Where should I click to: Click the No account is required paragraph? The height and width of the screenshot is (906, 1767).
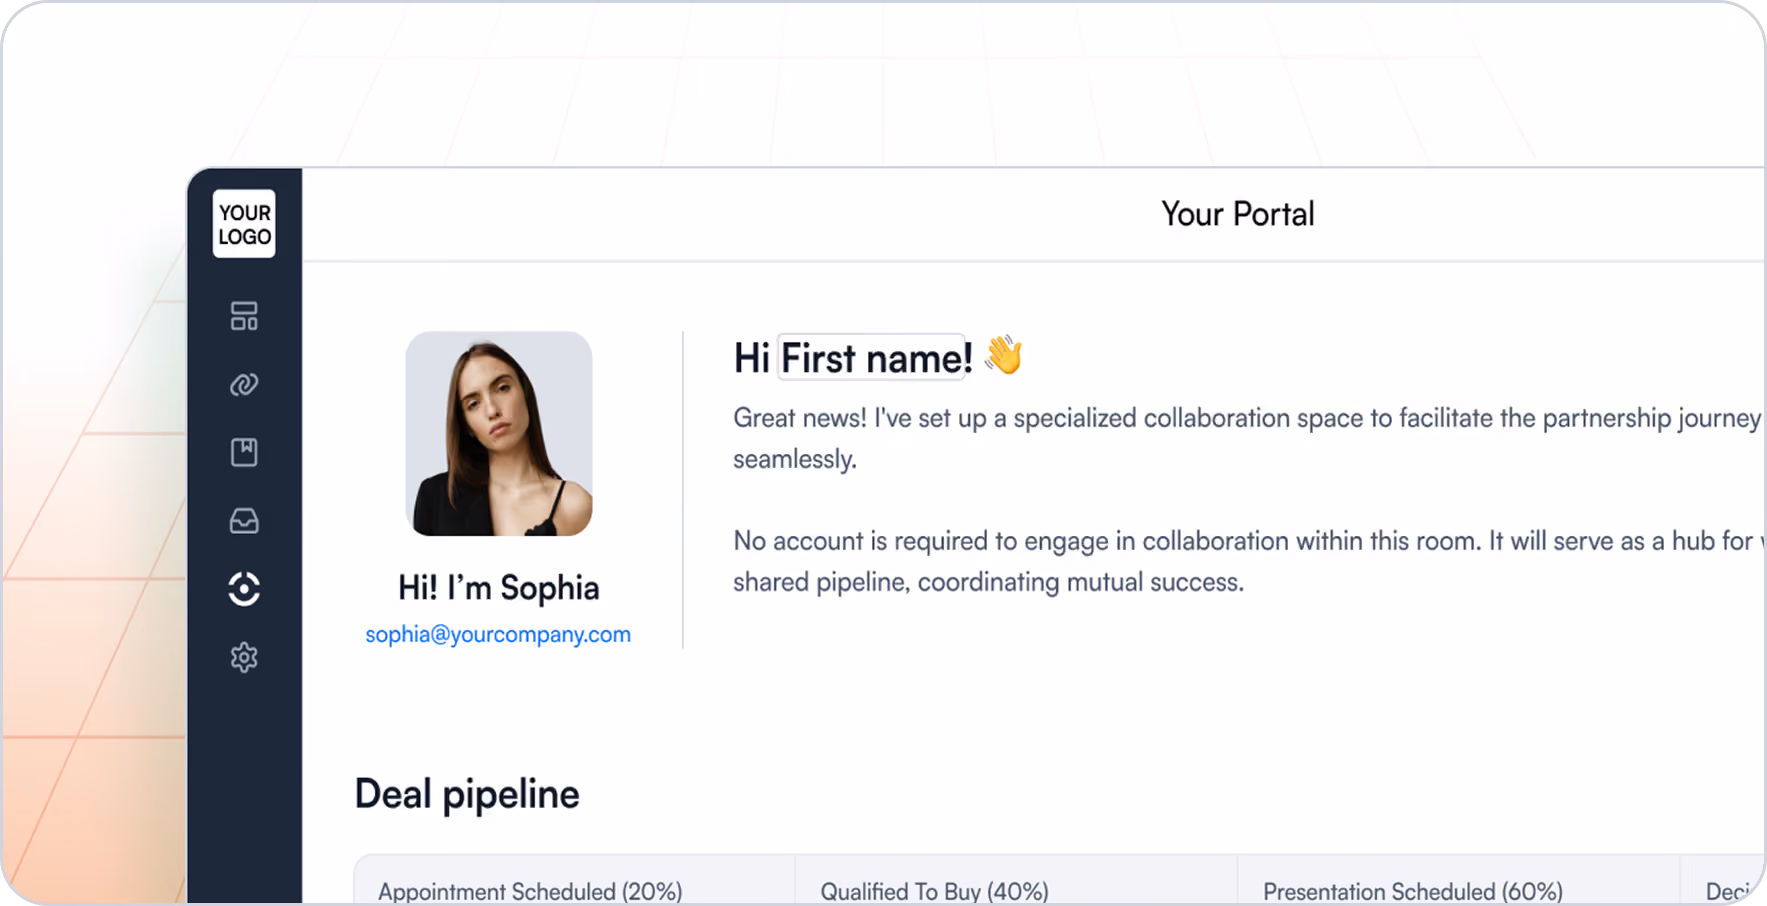click(x=1248, y=561)
